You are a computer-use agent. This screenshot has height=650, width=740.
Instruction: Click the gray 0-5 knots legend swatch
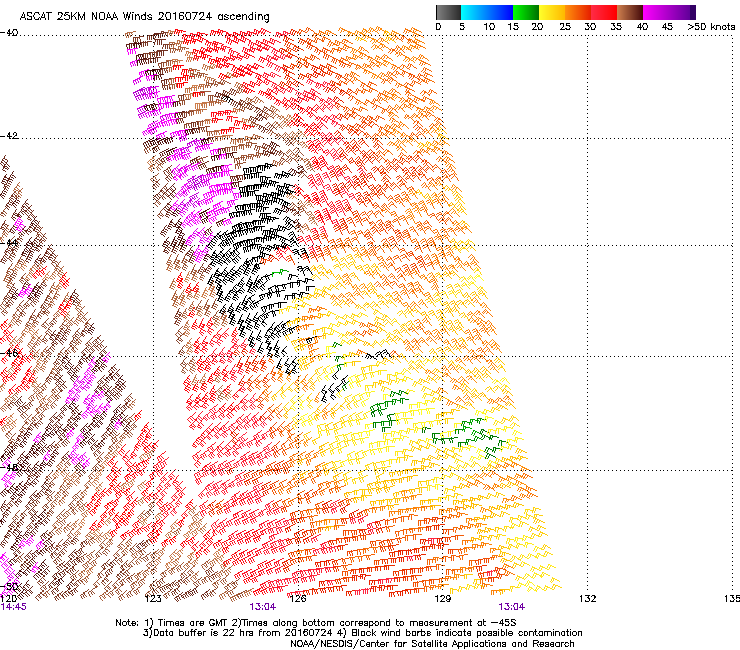[x=448, y=12]
